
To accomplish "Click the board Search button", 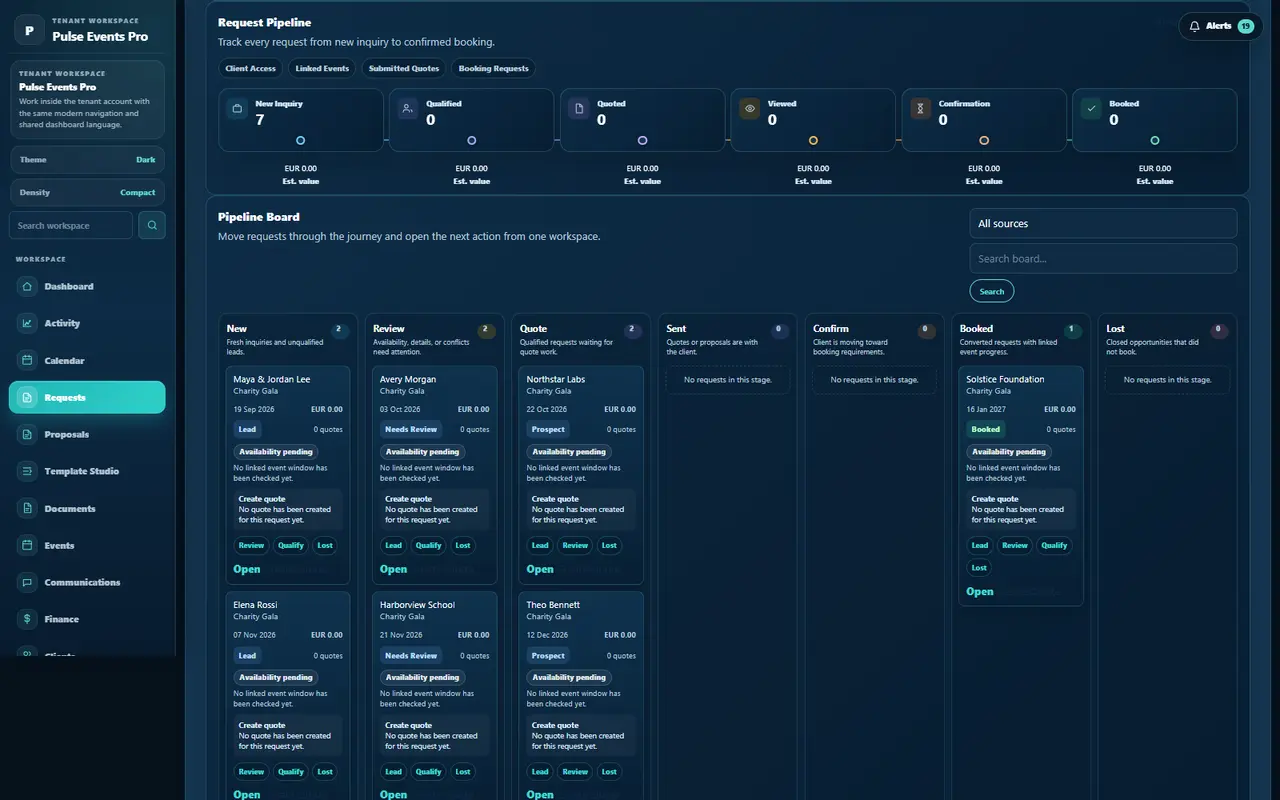I will (x=992, y=291).
